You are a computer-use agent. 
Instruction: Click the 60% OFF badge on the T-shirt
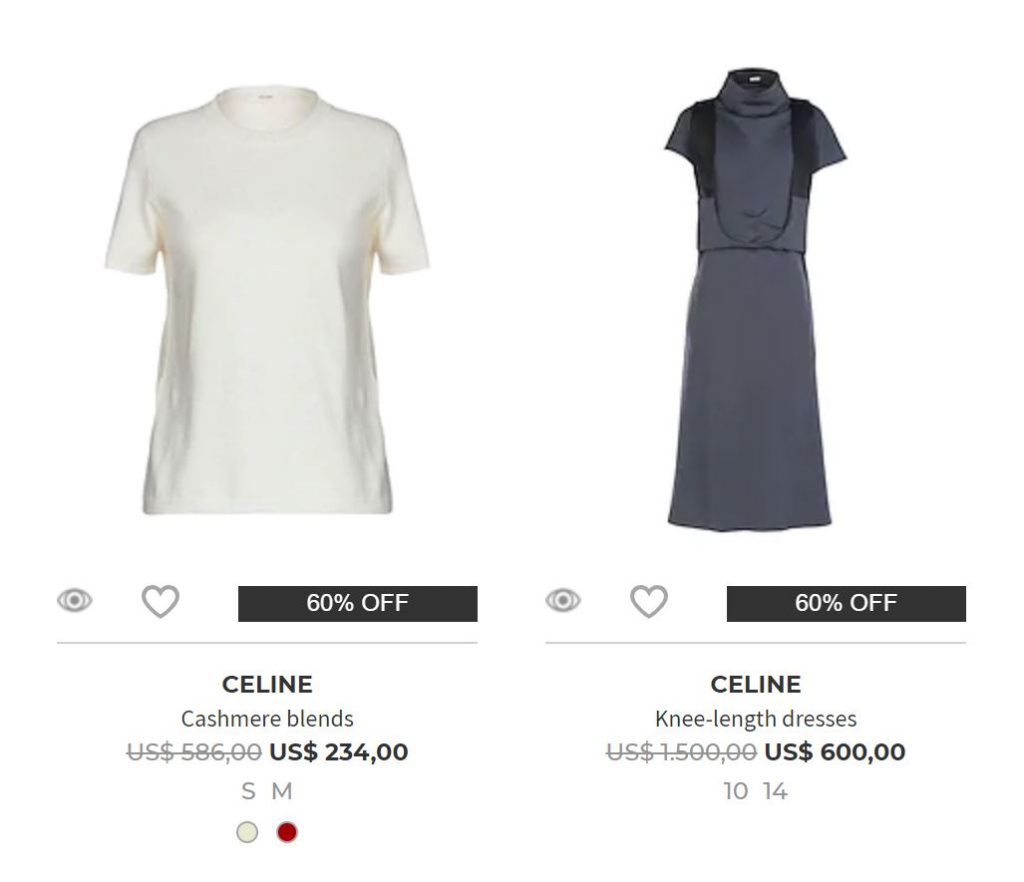tap(357, 604)
